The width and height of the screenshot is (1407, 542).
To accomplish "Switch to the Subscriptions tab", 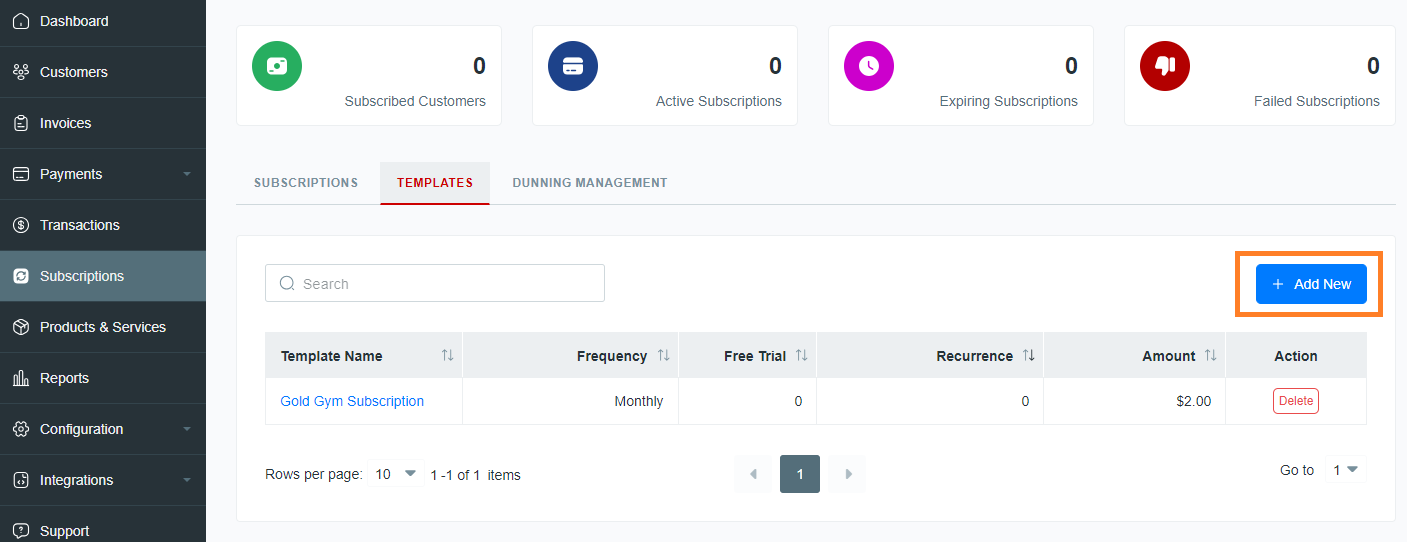I will (306, 183).
